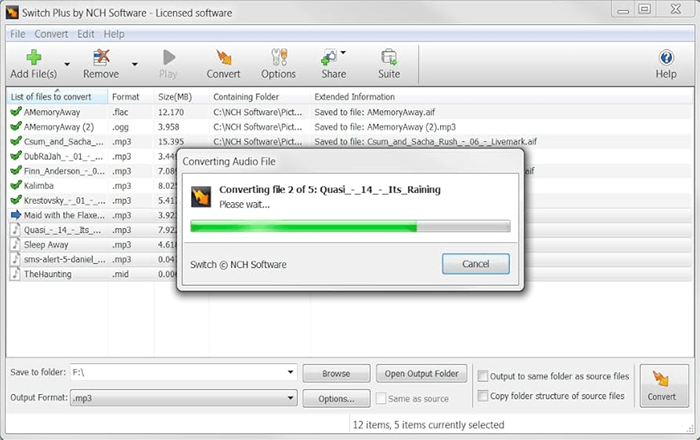
Task: Click the grayed Play toolbar button
Action: 168,64
